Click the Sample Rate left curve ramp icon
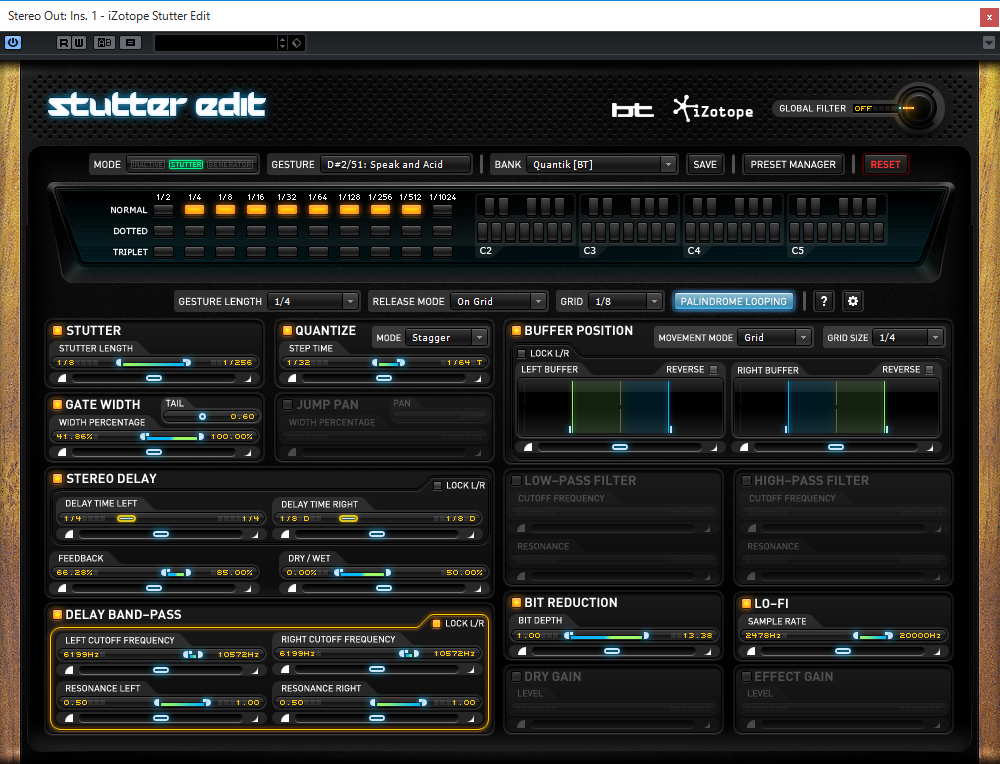 point(751,651)
